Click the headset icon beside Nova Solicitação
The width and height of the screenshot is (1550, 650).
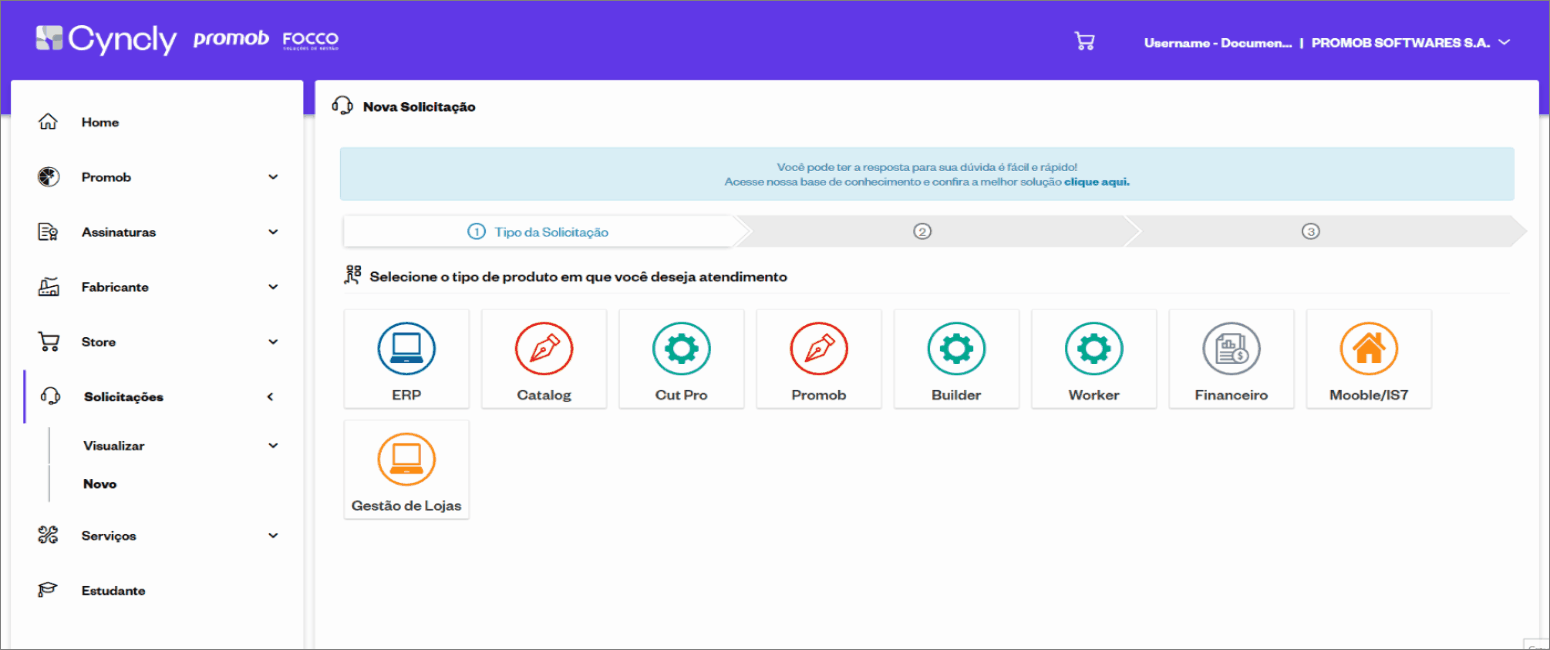coord(342,106)
